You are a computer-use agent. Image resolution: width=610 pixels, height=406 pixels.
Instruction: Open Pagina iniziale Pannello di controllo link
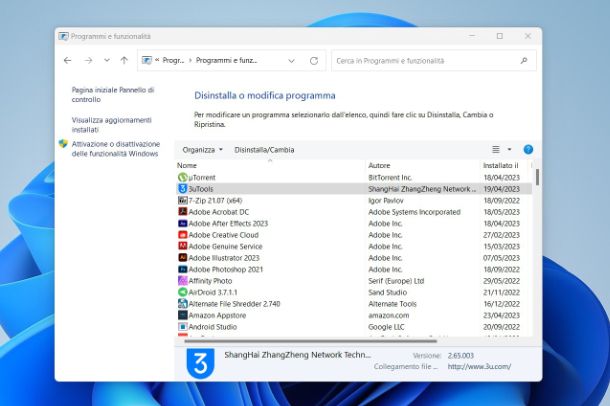coord(113,94)
